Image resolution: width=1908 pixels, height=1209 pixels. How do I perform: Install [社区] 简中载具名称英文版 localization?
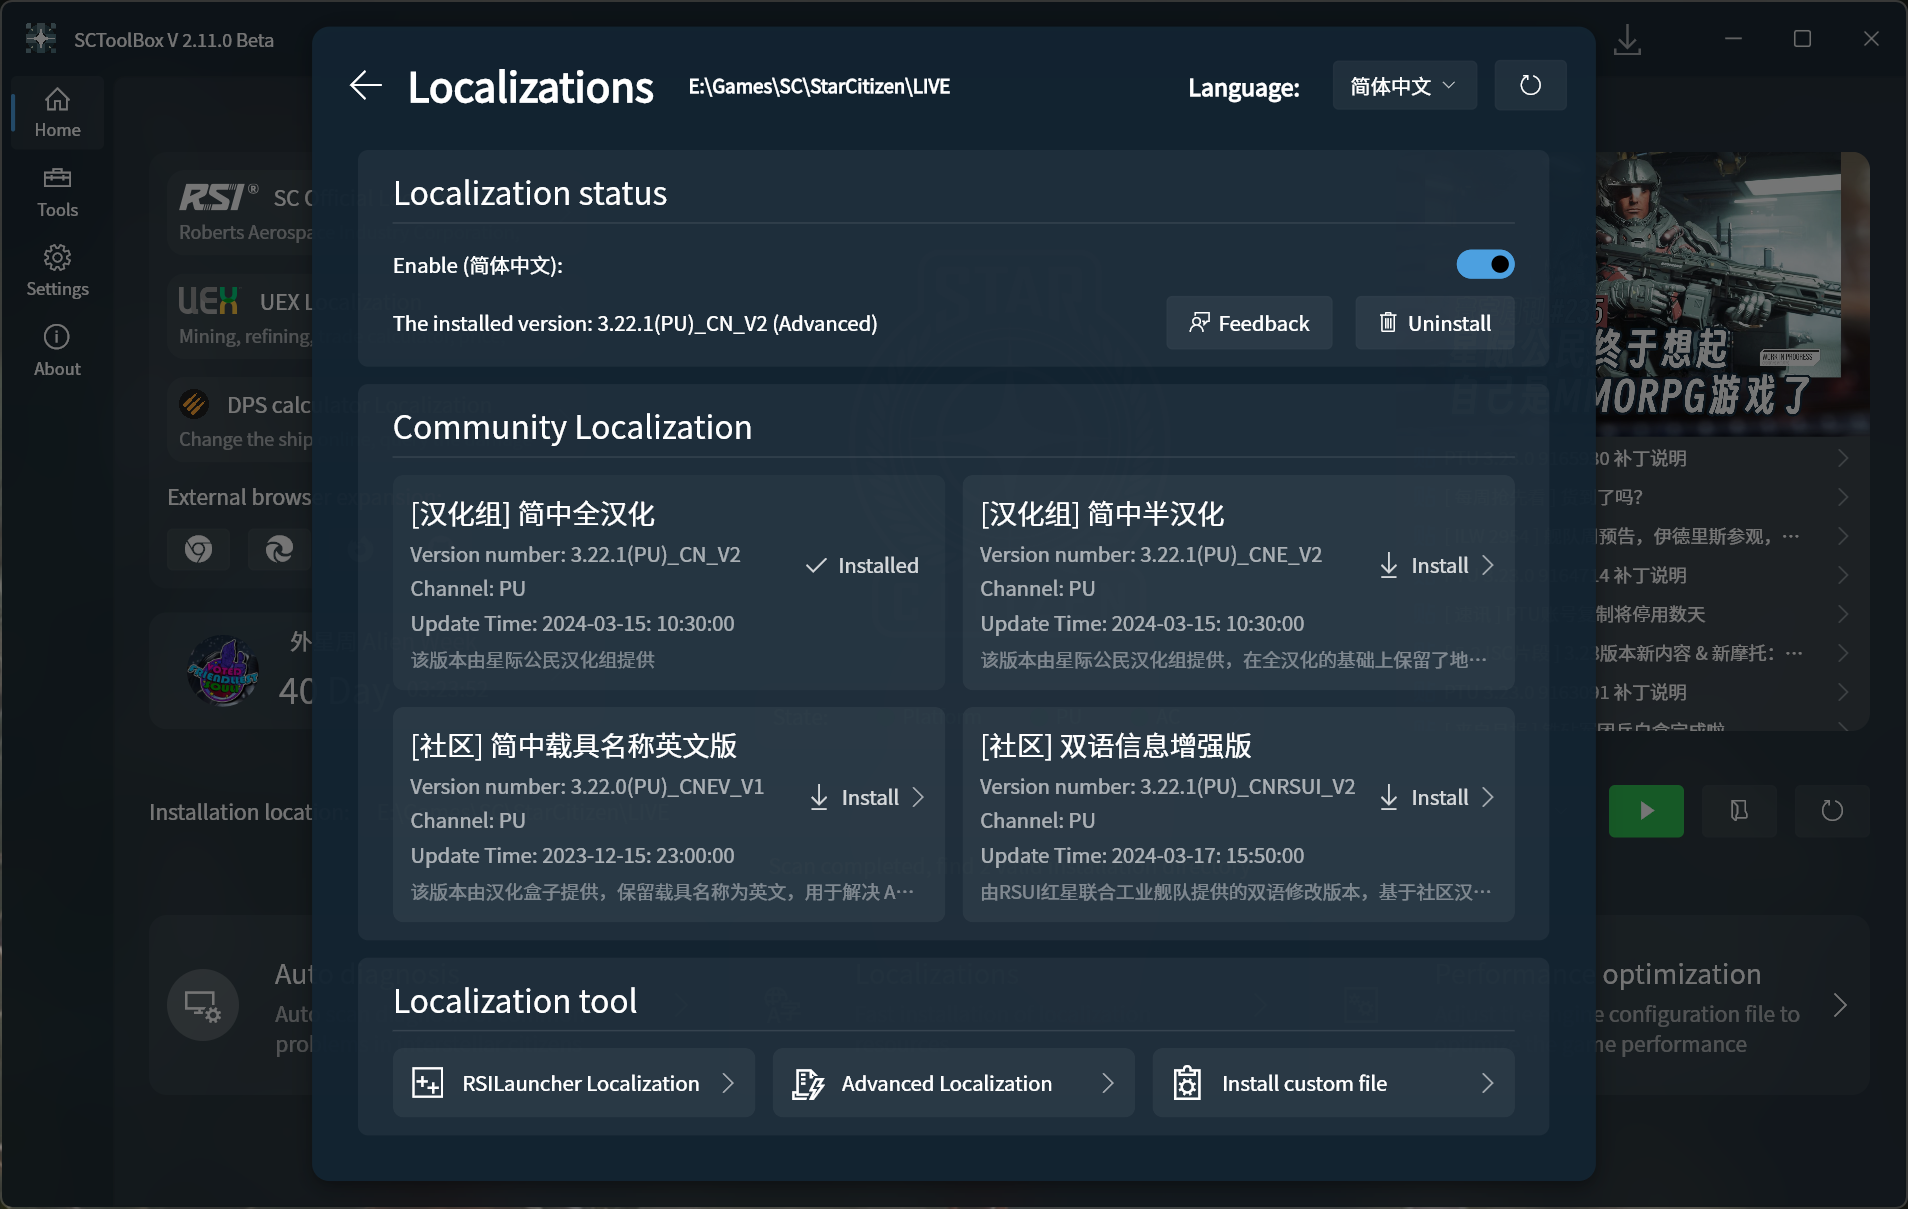[x=867, y=798]
